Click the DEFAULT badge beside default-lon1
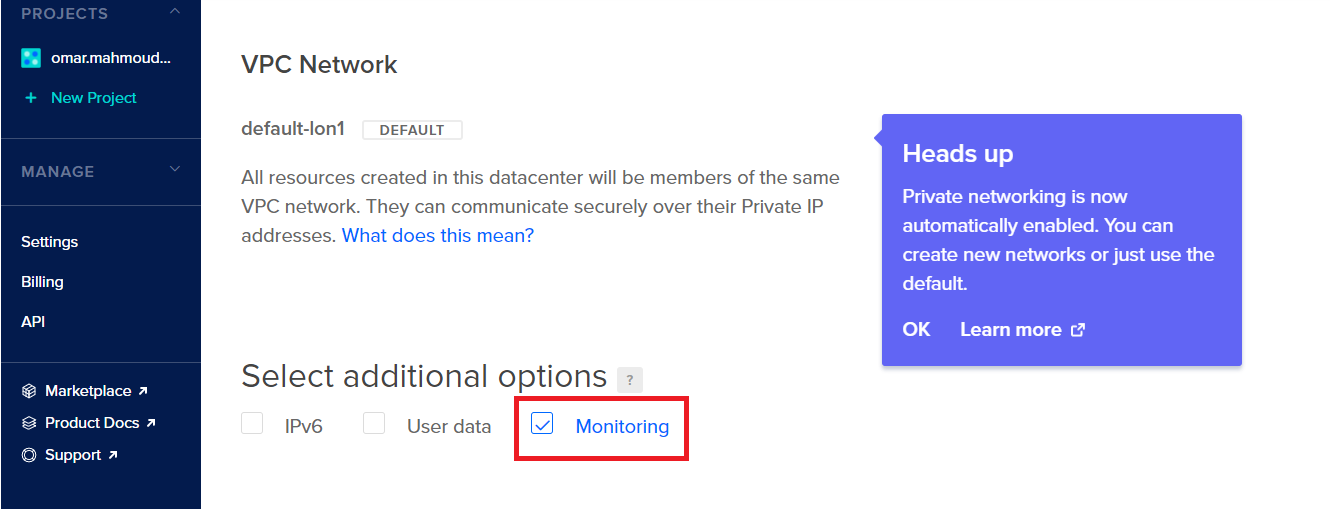This screenshot has height=509, width=1330. (412, 130)
